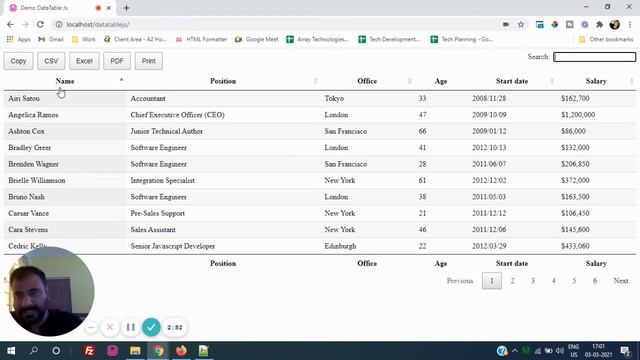Open File Explorer from taskbar

tap(135, 351)
